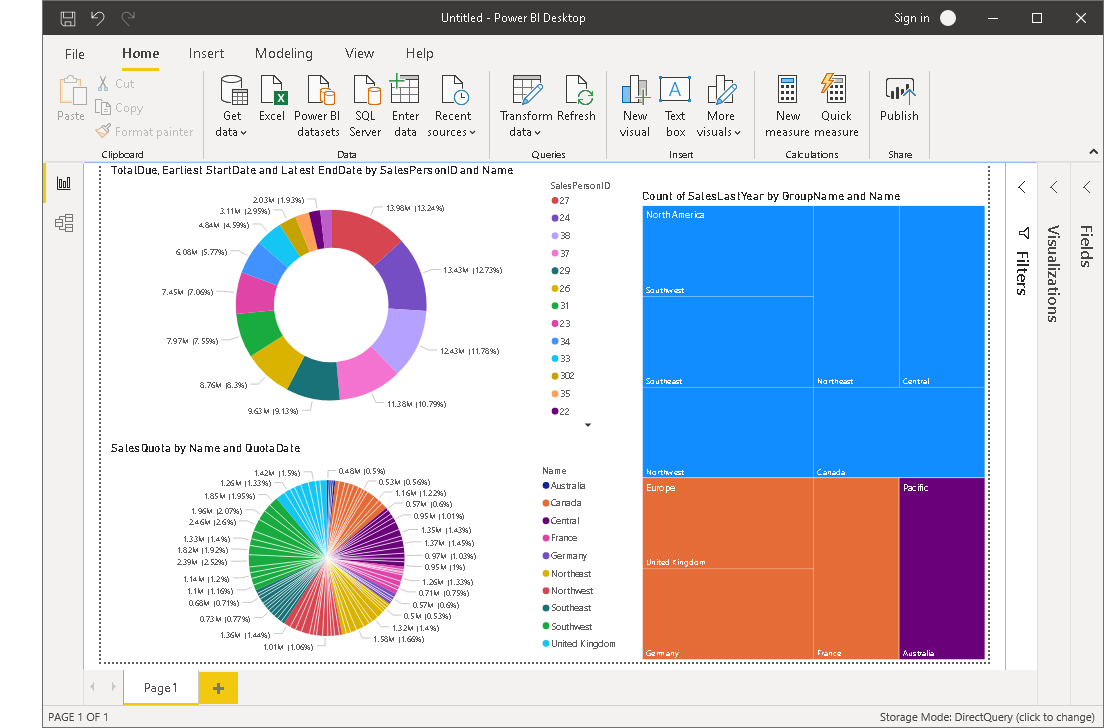Click the Get data icon
Image resolution: width=1104 pixels, height=728 pixels.
pyautogui.click(x=232, y=91)
